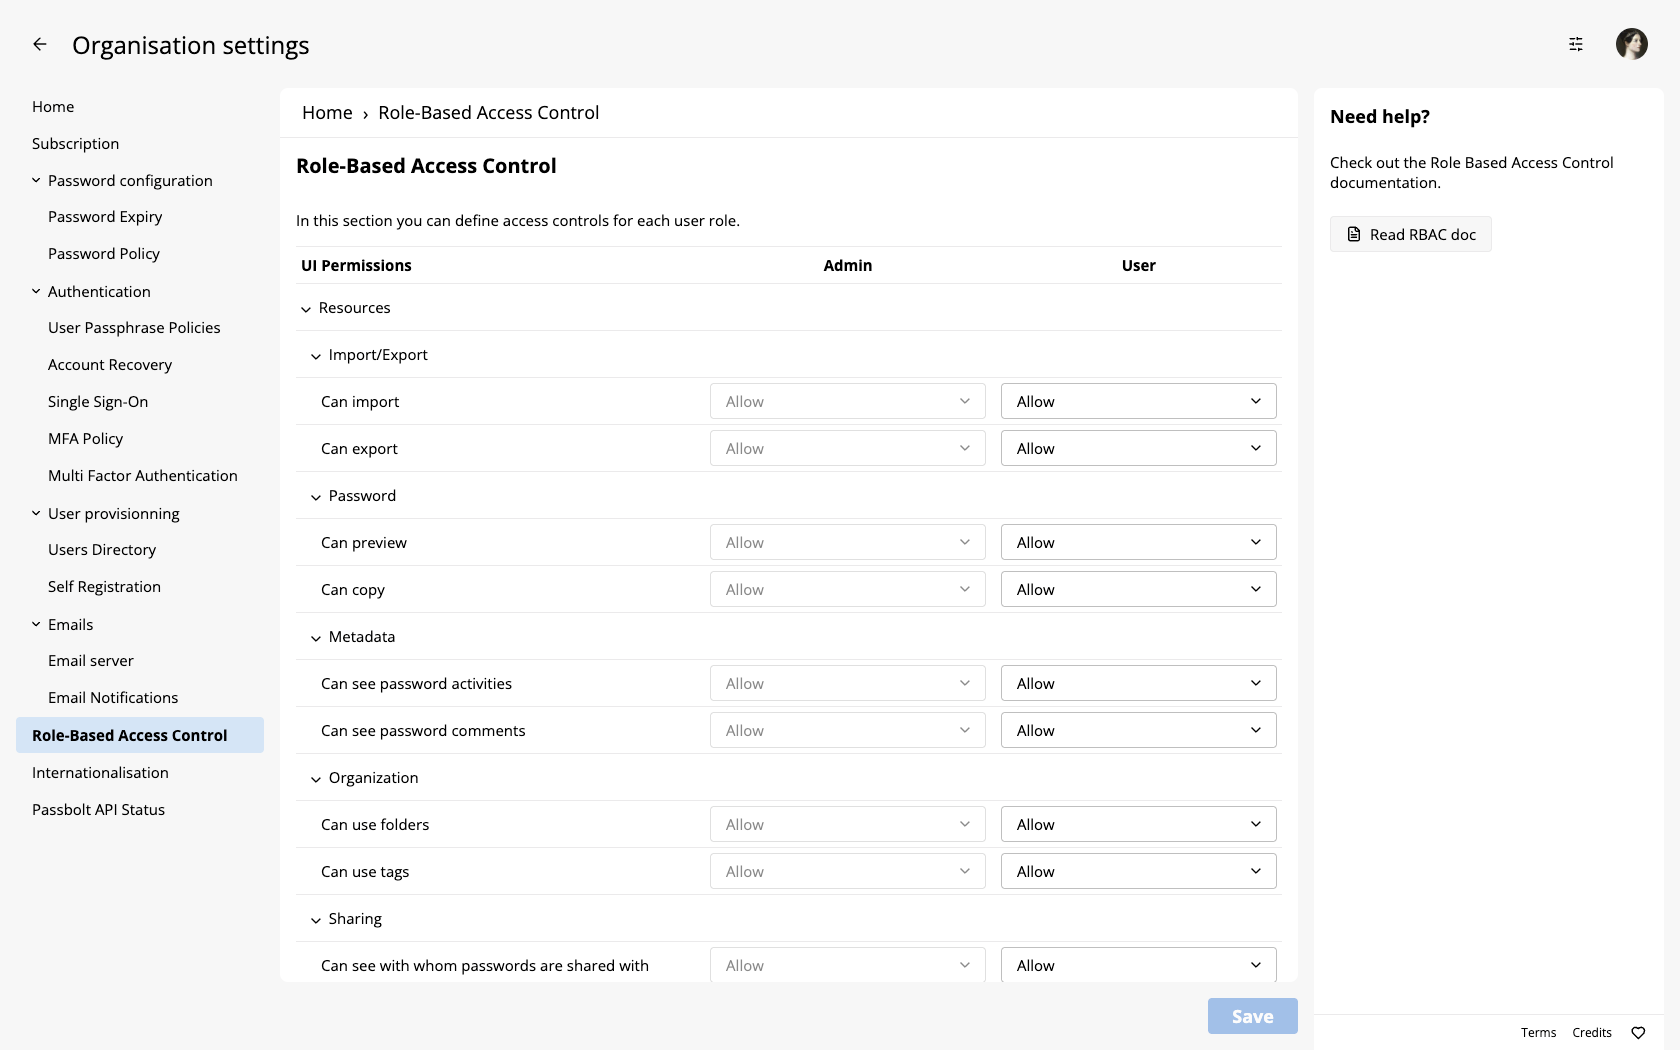Collapse the Emails chevron in sidebar

pyautogui.click(x=36, y=625)
